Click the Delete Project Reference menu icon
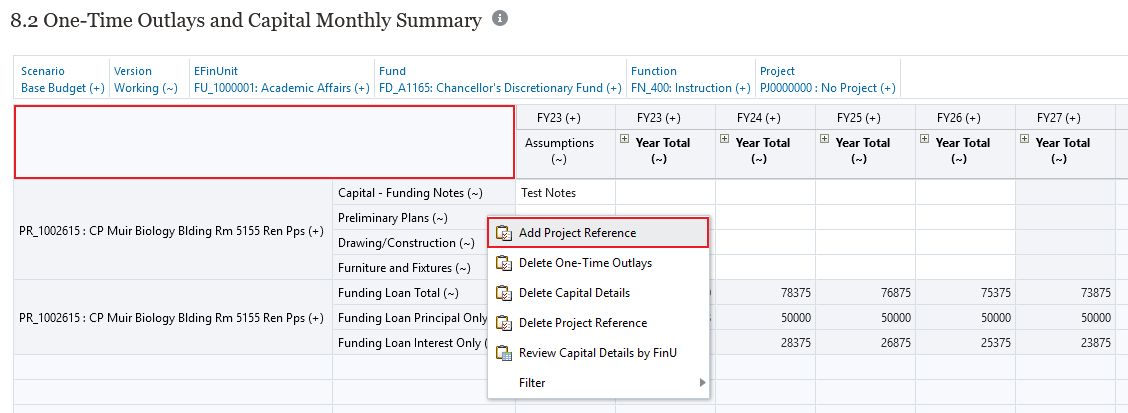Image resolution: width=1128 pixels, height=413 pixels. [x=504, y=323]
